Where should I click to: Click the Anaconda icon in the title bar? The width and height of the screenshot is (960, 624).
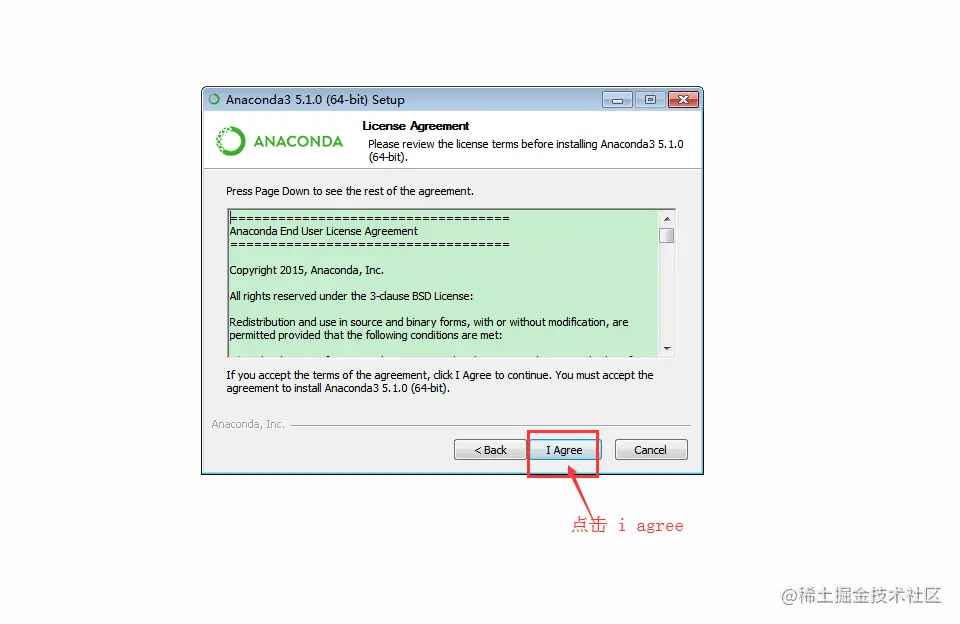[x=214, y=99]
